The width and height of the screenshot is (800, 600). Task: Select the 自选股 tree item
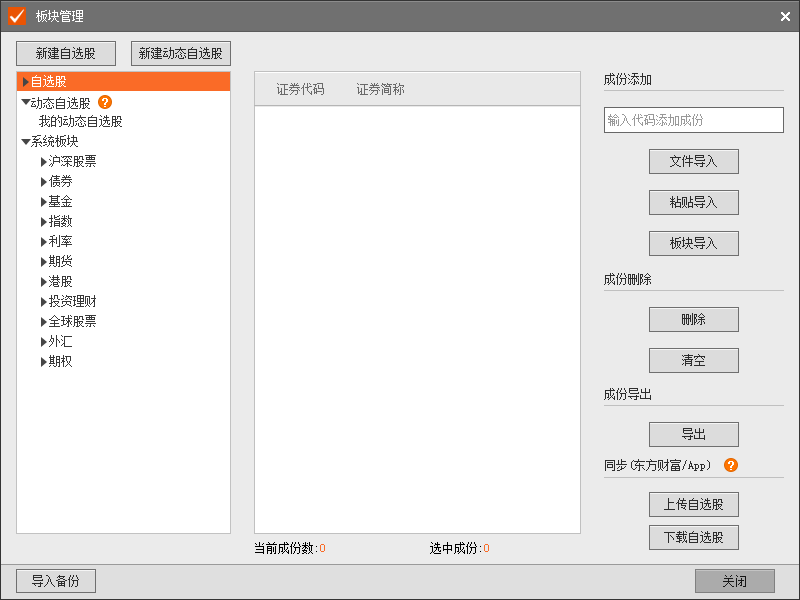[x=50, y=82]
